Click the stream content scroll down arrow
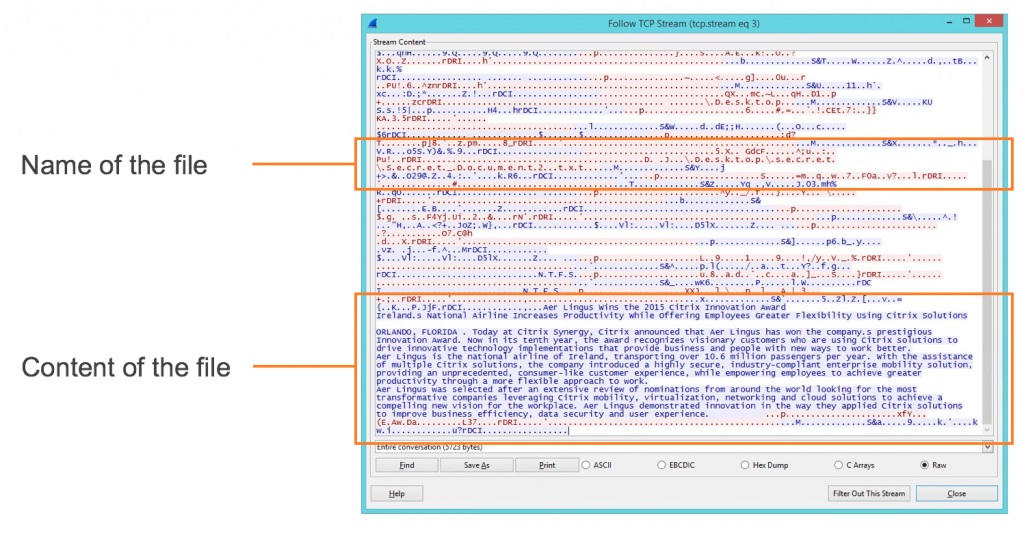Image resolution: width=1024 pixels, height=533 pixels. tap(987, 431)
